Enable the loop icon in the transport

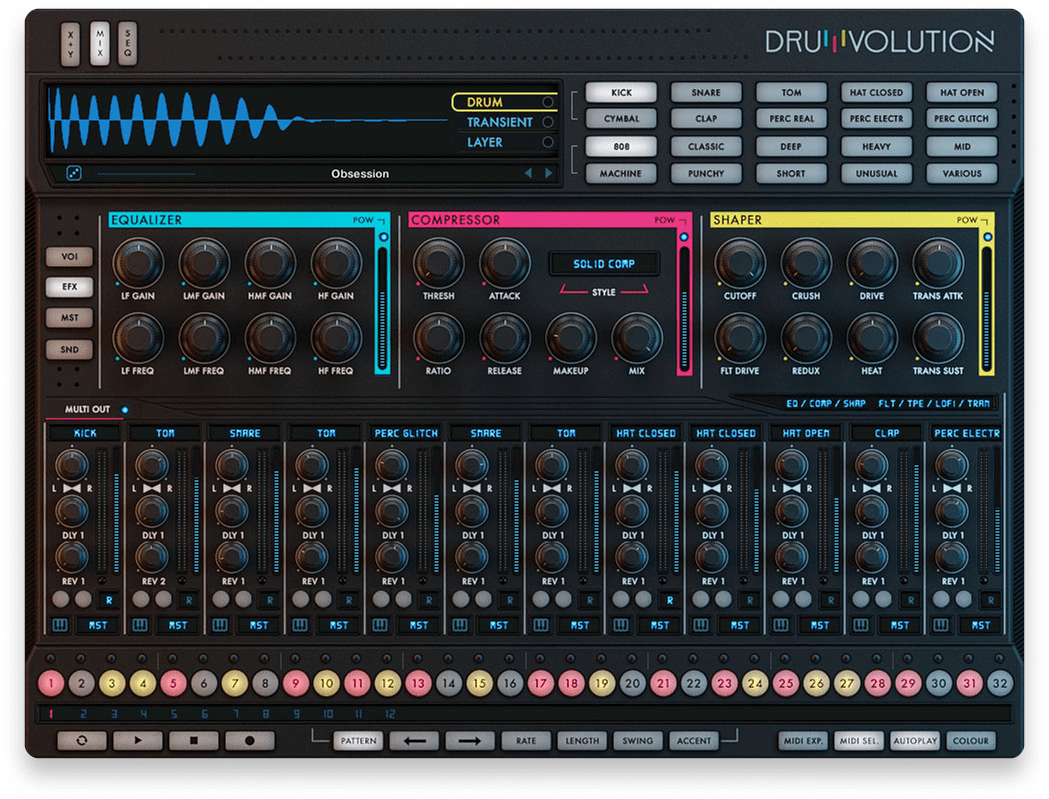pos(83,740)
